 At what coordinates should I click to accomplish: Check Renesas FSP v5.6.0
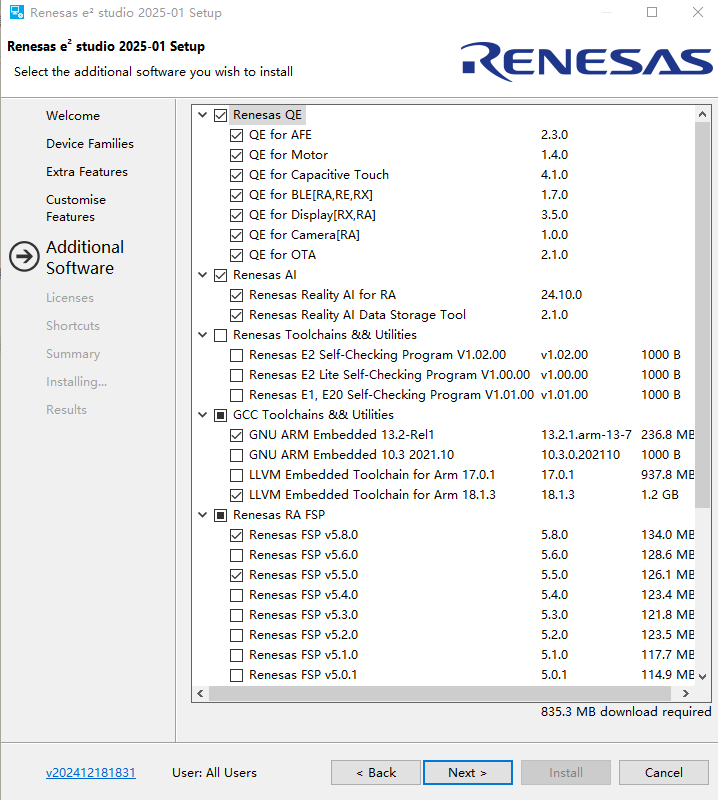(x=236, y=555)
